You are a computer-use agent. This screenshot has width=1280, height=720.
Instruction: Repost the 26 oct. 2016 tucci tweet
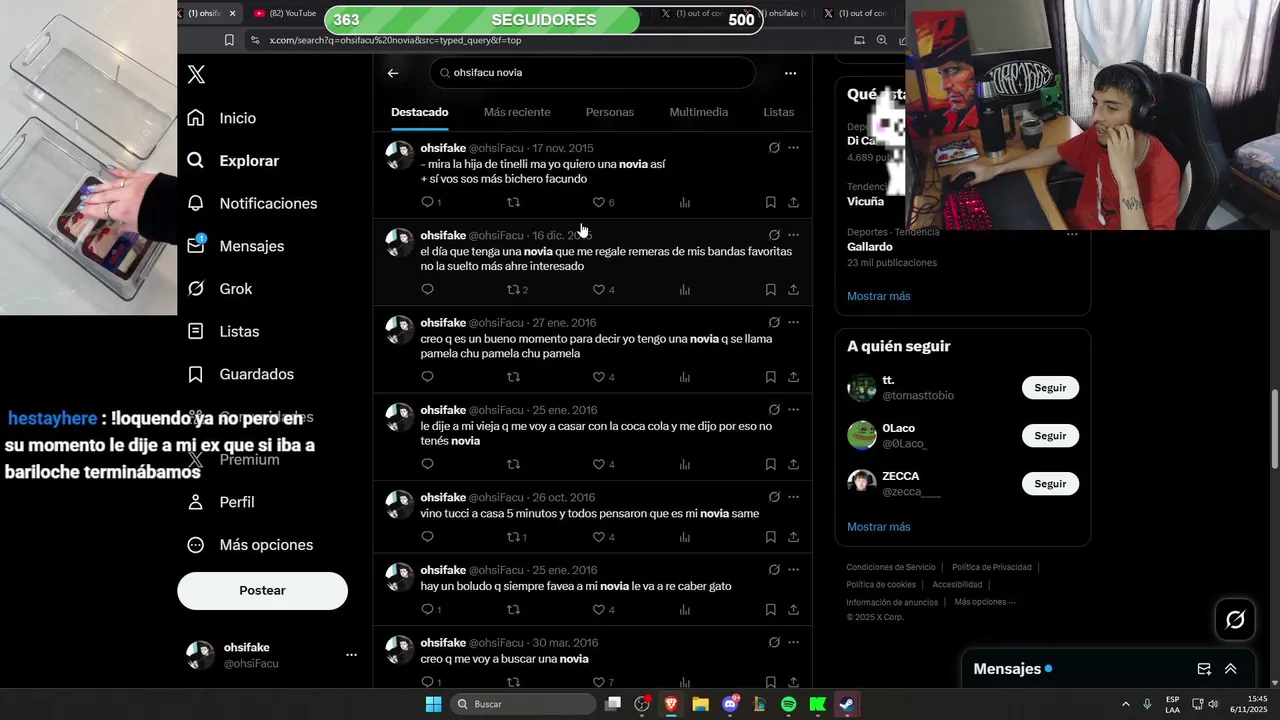tap(513, 537)
